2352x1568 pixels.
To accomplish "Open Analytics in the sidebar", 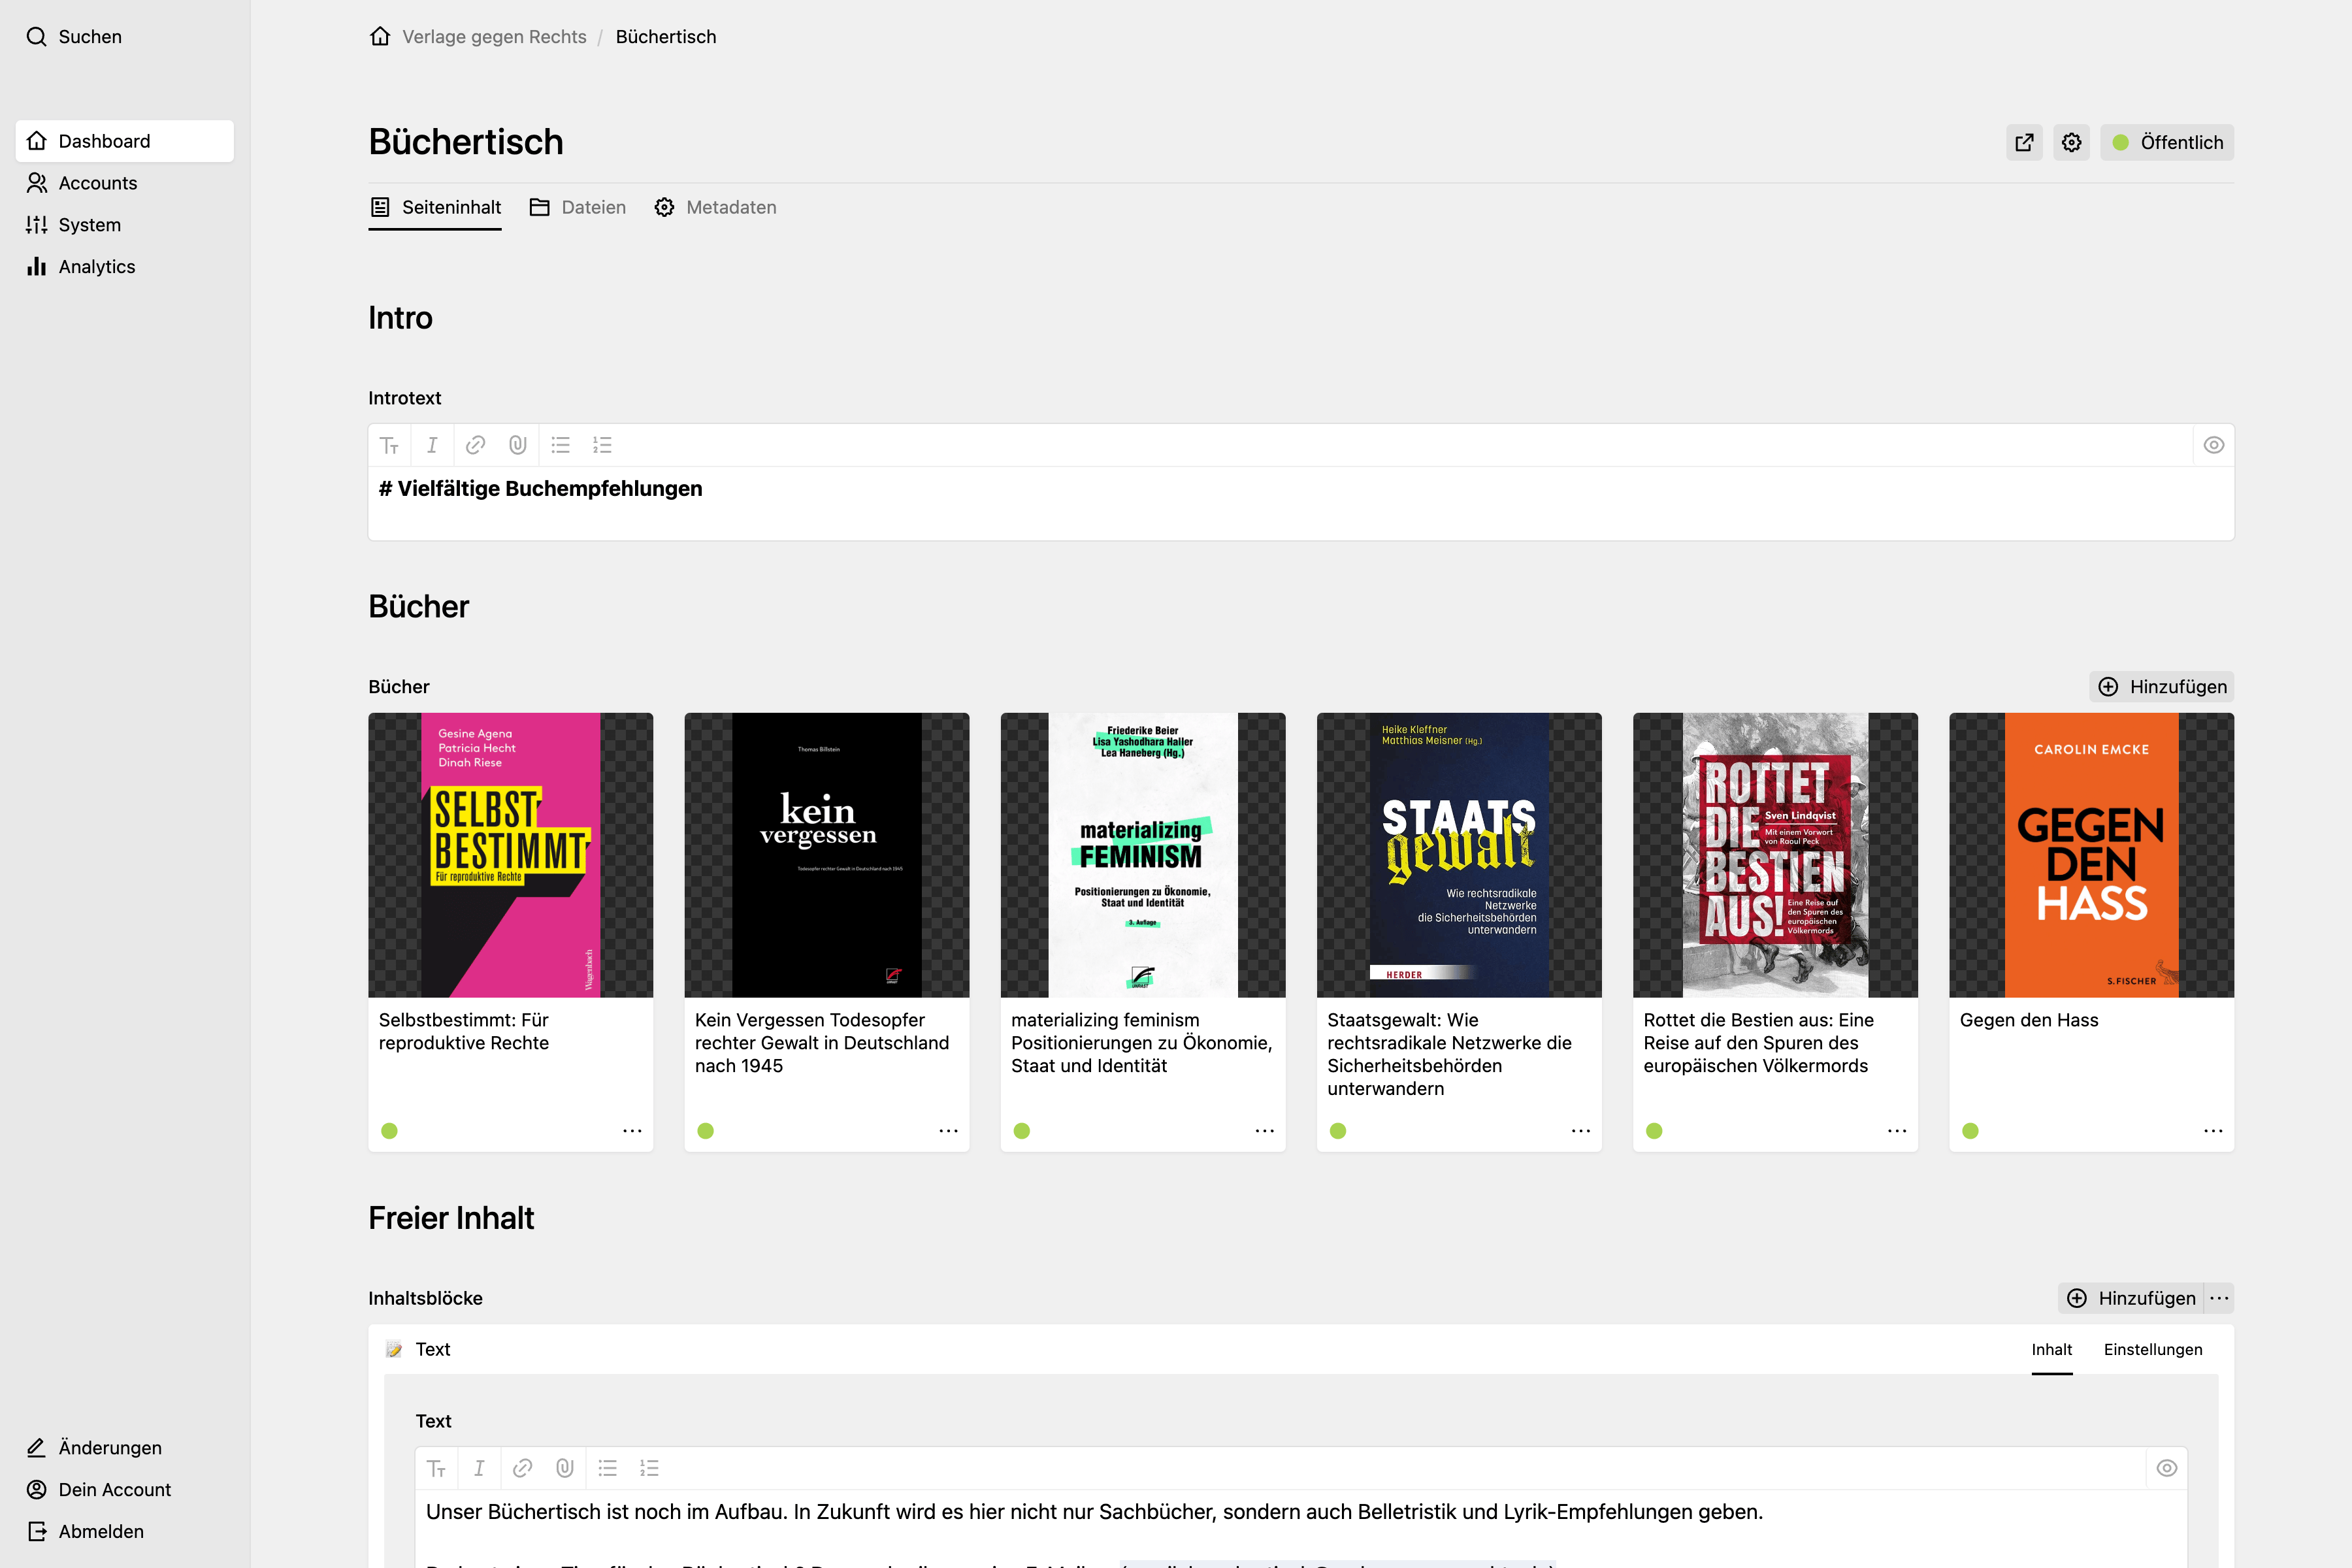I will coord(125,267).
